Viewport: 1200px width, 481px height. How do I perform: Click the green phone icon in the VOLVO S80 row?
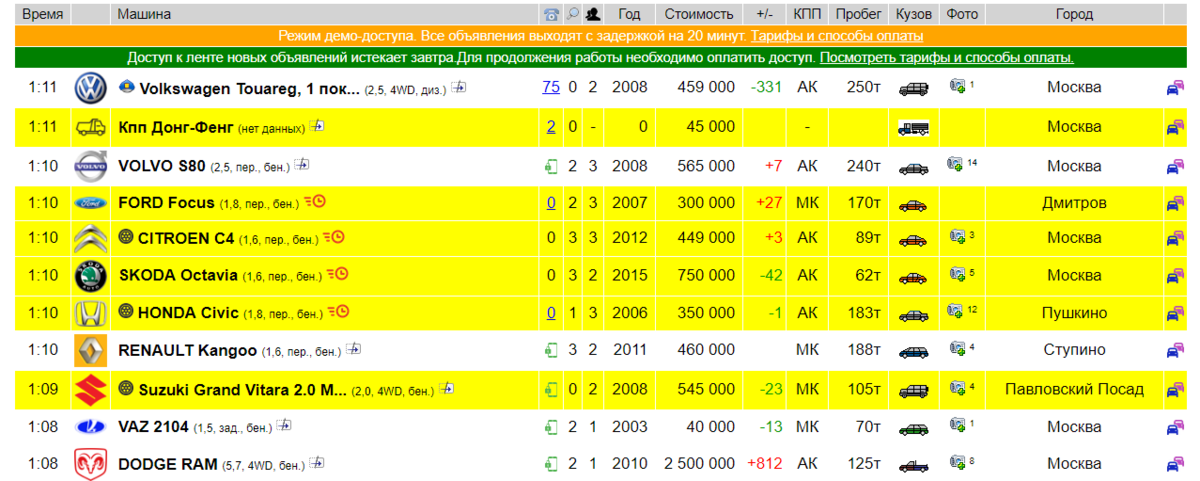(551, 165)
